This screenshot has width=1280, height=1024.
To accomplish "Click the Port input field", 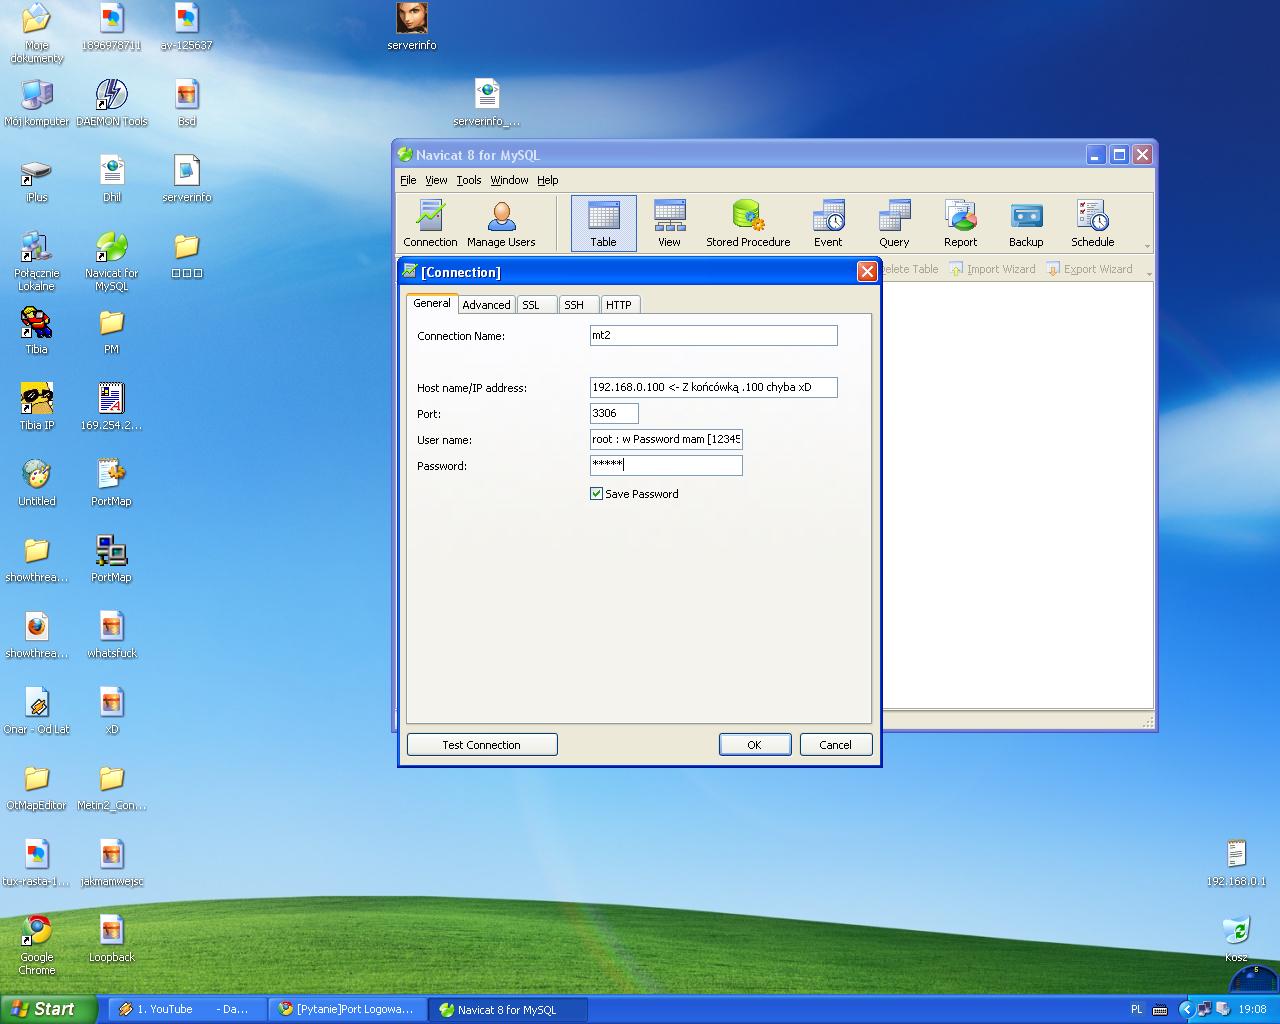I will point(614,414).
